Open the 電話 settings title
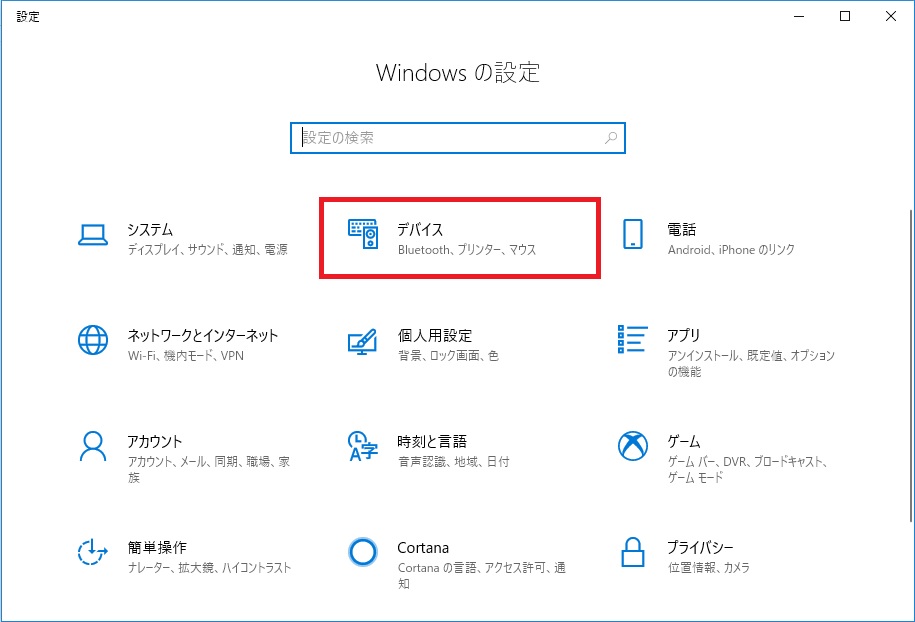The height and width of the screenshot is (622, 915). [682, 229]
